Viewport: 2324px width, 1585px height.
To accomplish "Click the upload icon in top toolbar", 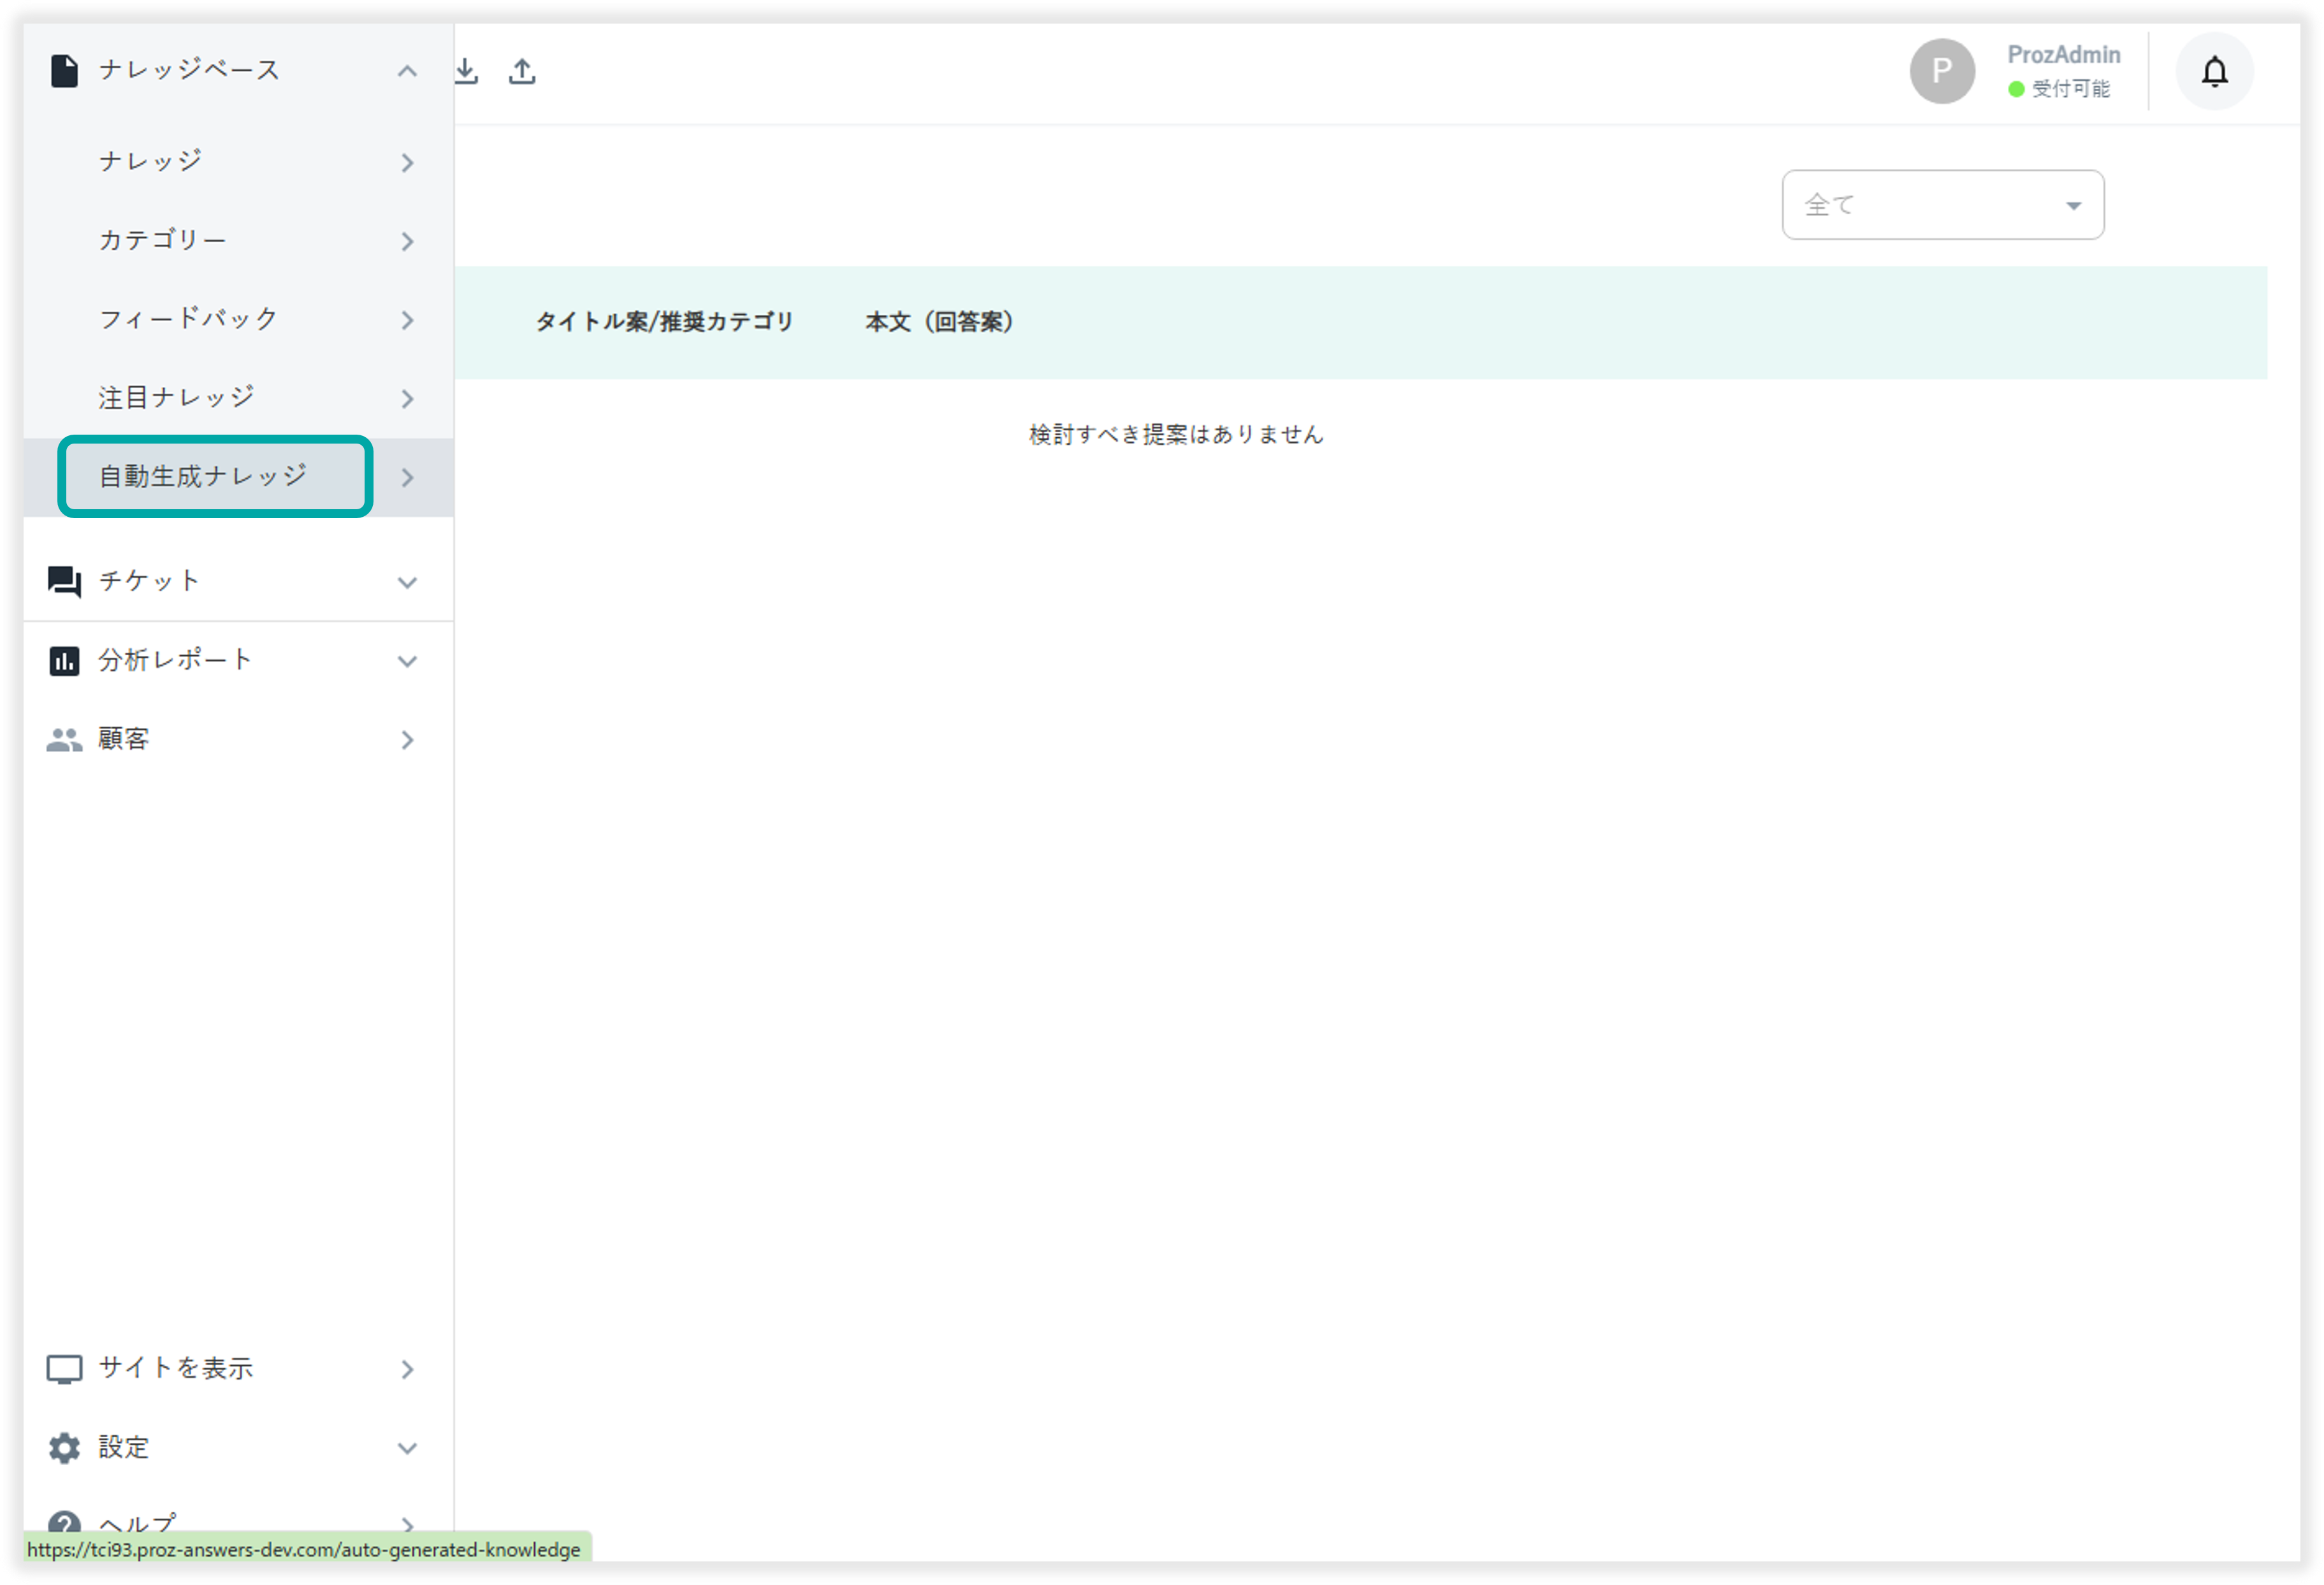I will tap(522, 71).
